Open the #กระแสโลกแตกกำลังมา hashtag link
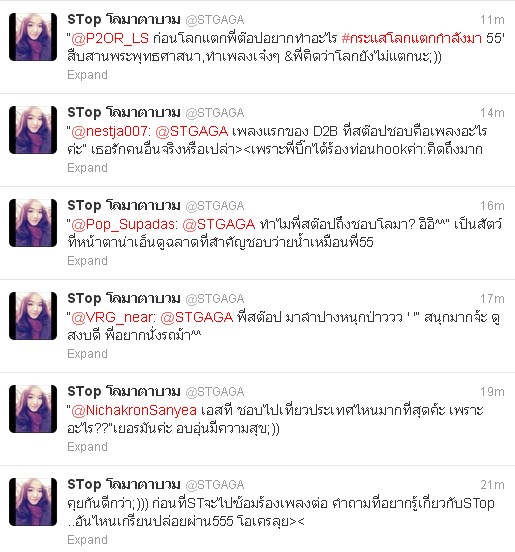The height and width of the screenshot is (552, 515). (412, 38)
